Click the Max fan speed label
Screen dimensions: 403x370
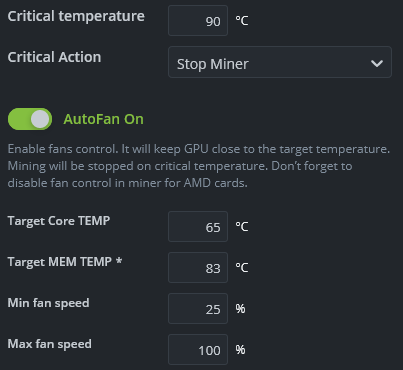49,344
